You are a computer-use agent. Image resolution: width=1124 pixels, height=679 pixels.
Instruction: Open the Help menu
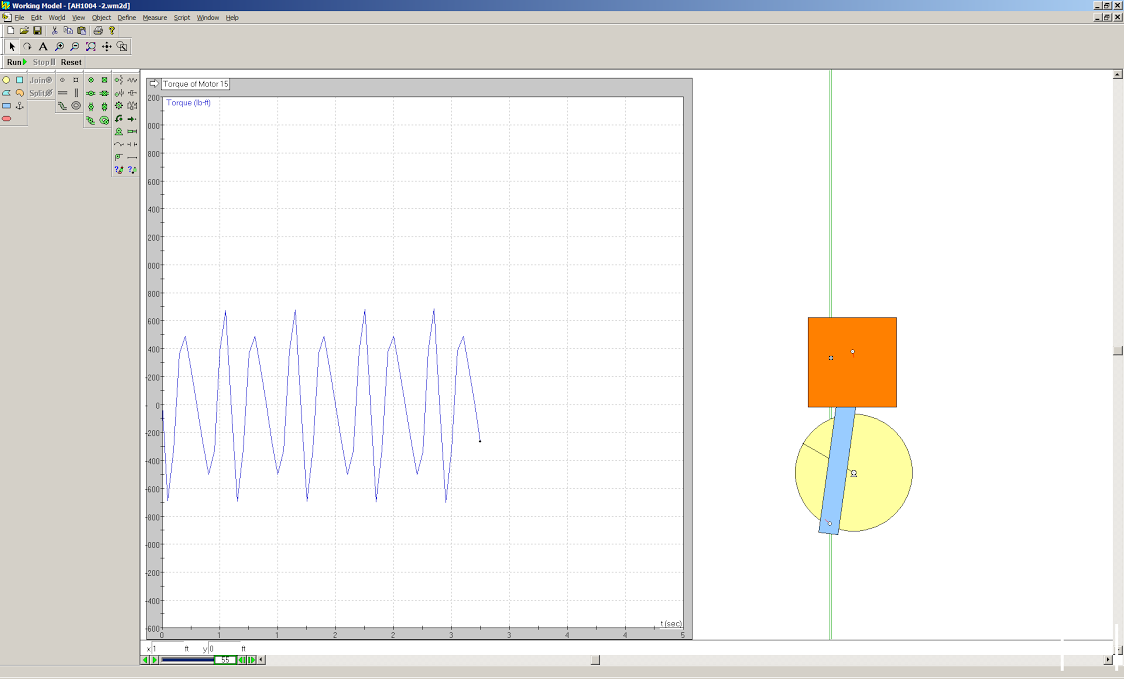point(232,18)
